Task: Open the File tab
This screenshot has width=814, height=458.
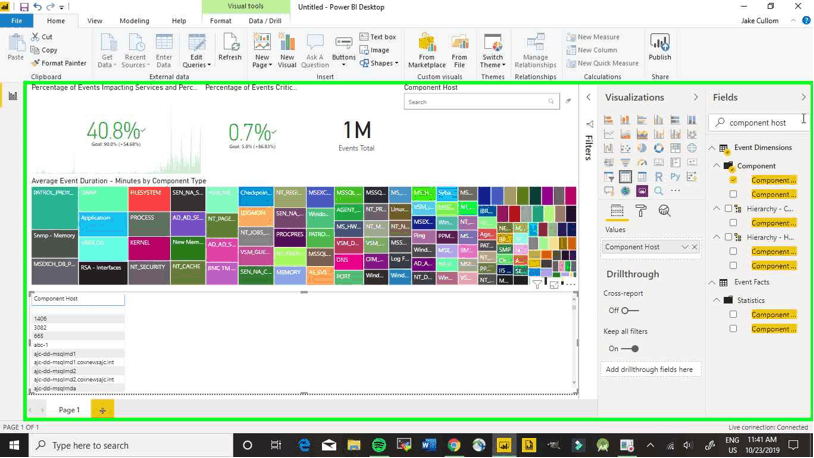Action: click(17, 21)
